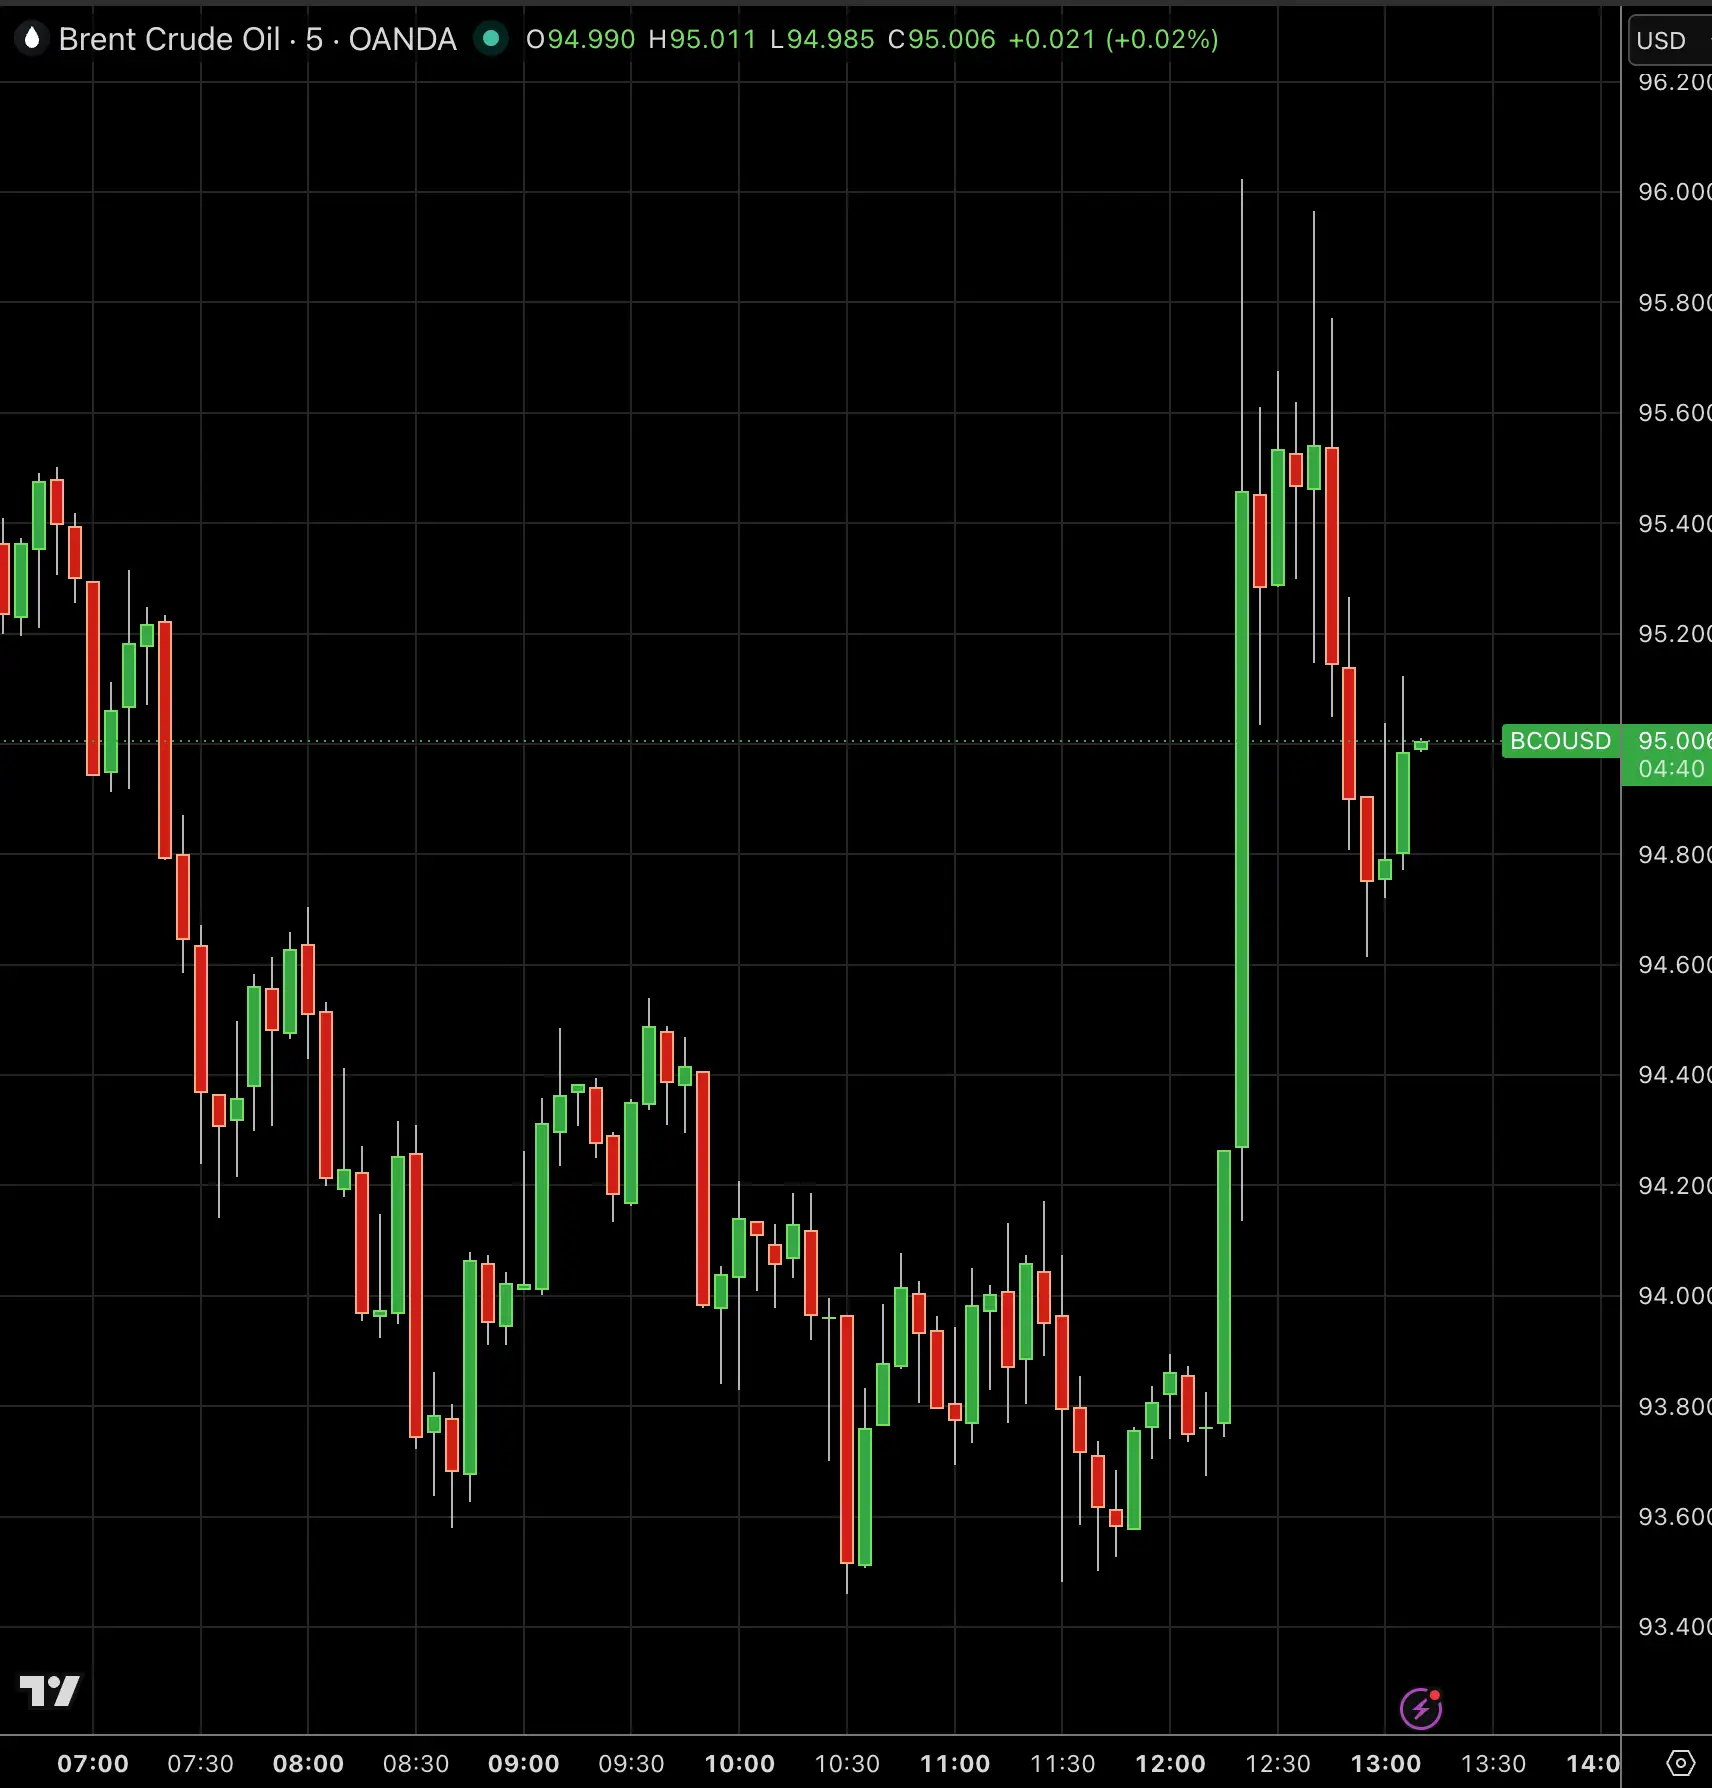The width and height of the screenshot is (1712, 1788).
Task: Click the 95.006 current price label on axis
Action: (1674, 741)
